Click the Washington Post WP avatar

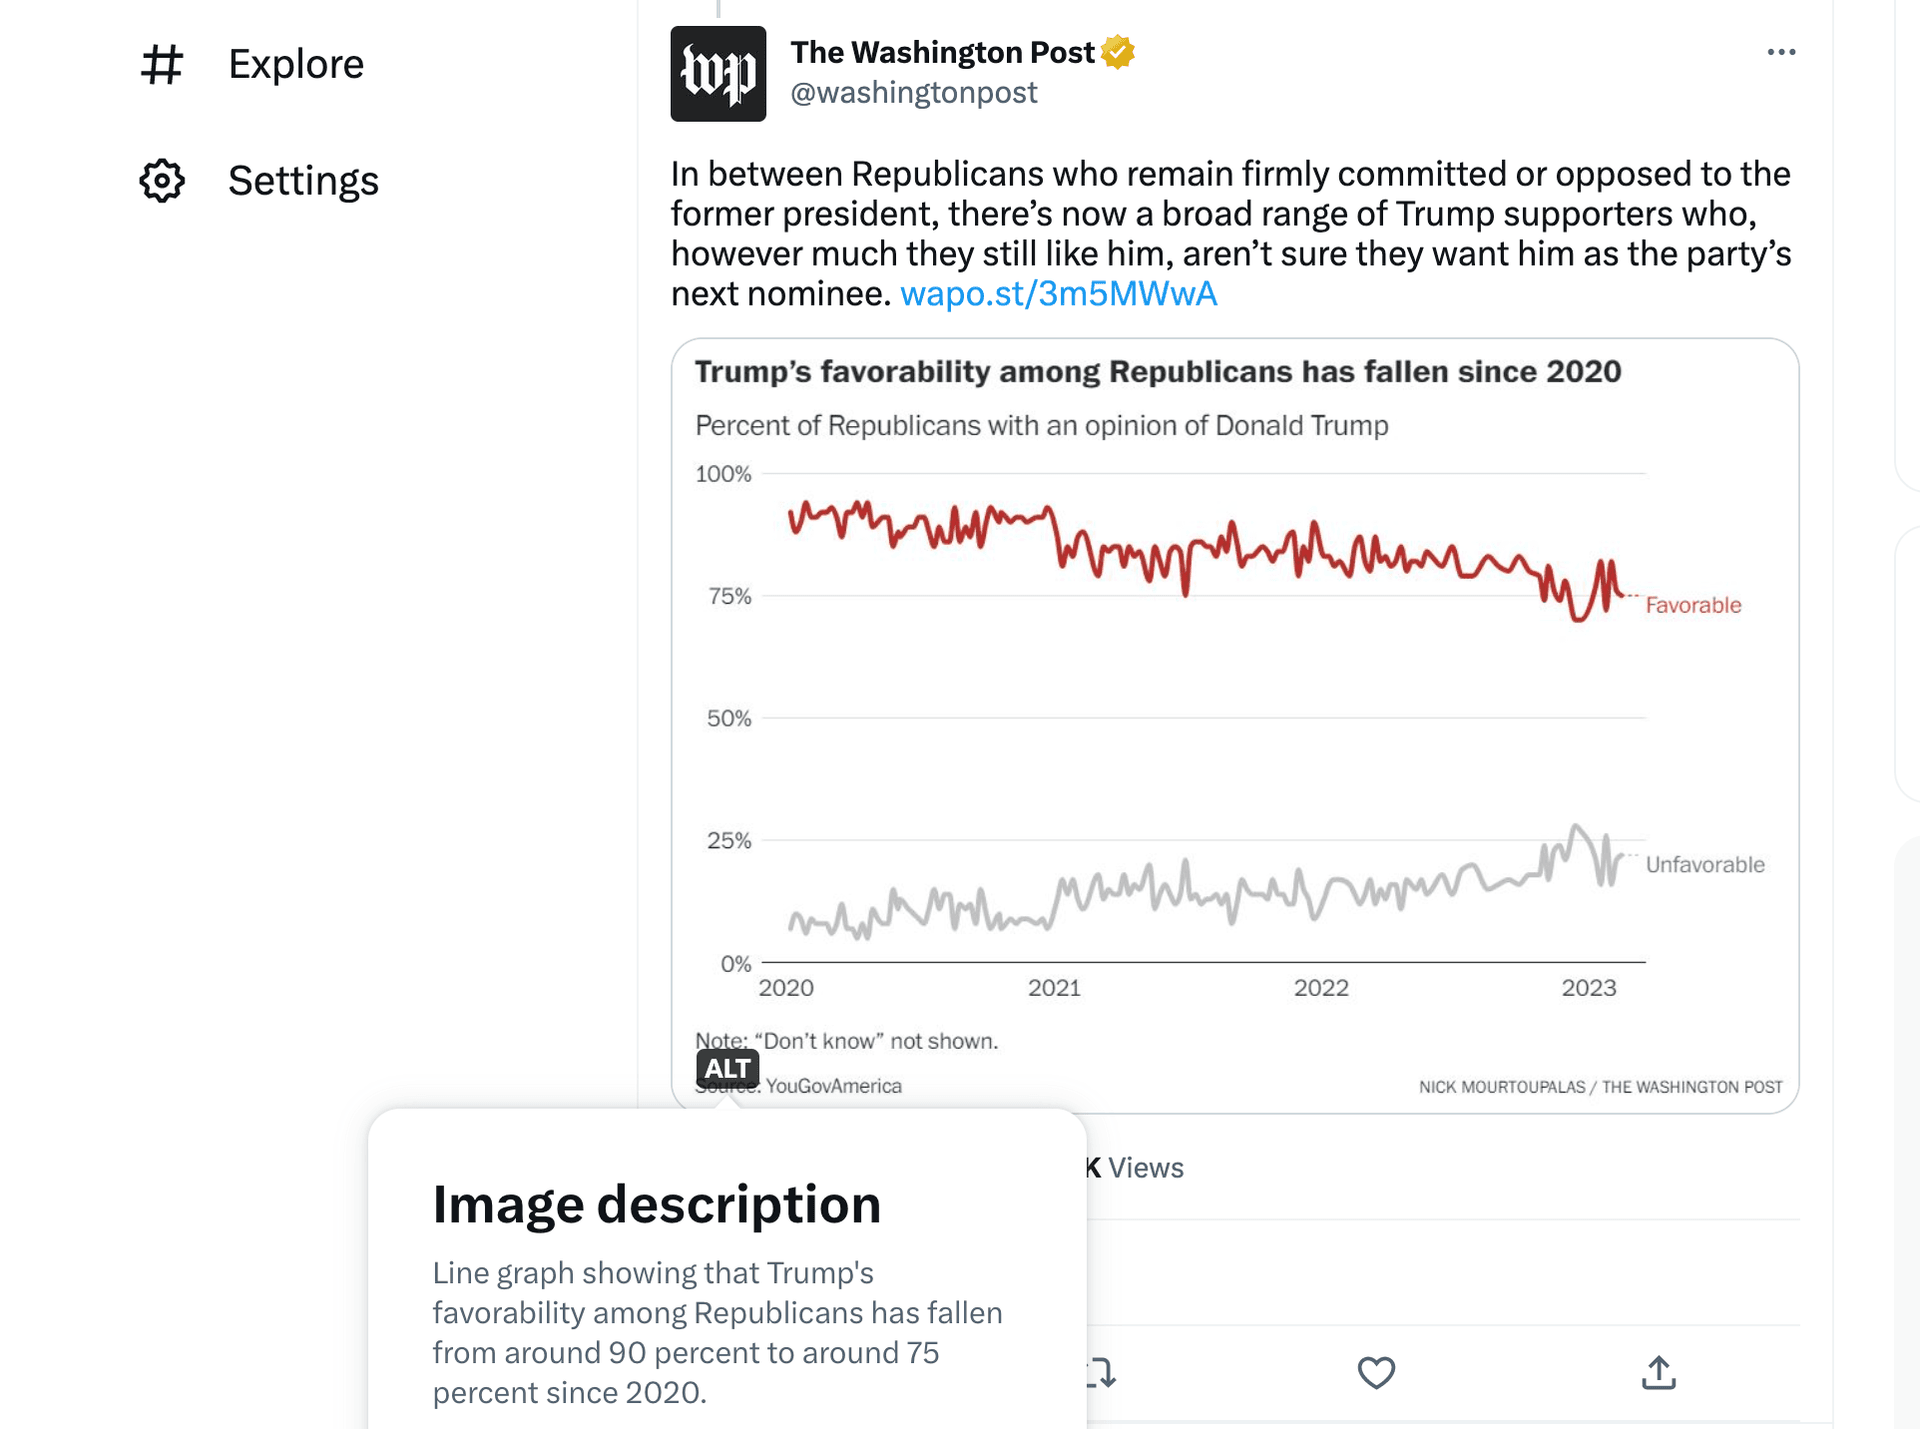[x=718, y=72]
